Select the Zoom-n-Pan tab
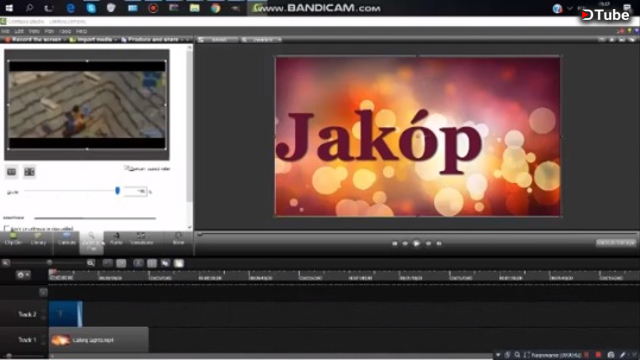This screenshot has height=360, width=640. (91, 242)
